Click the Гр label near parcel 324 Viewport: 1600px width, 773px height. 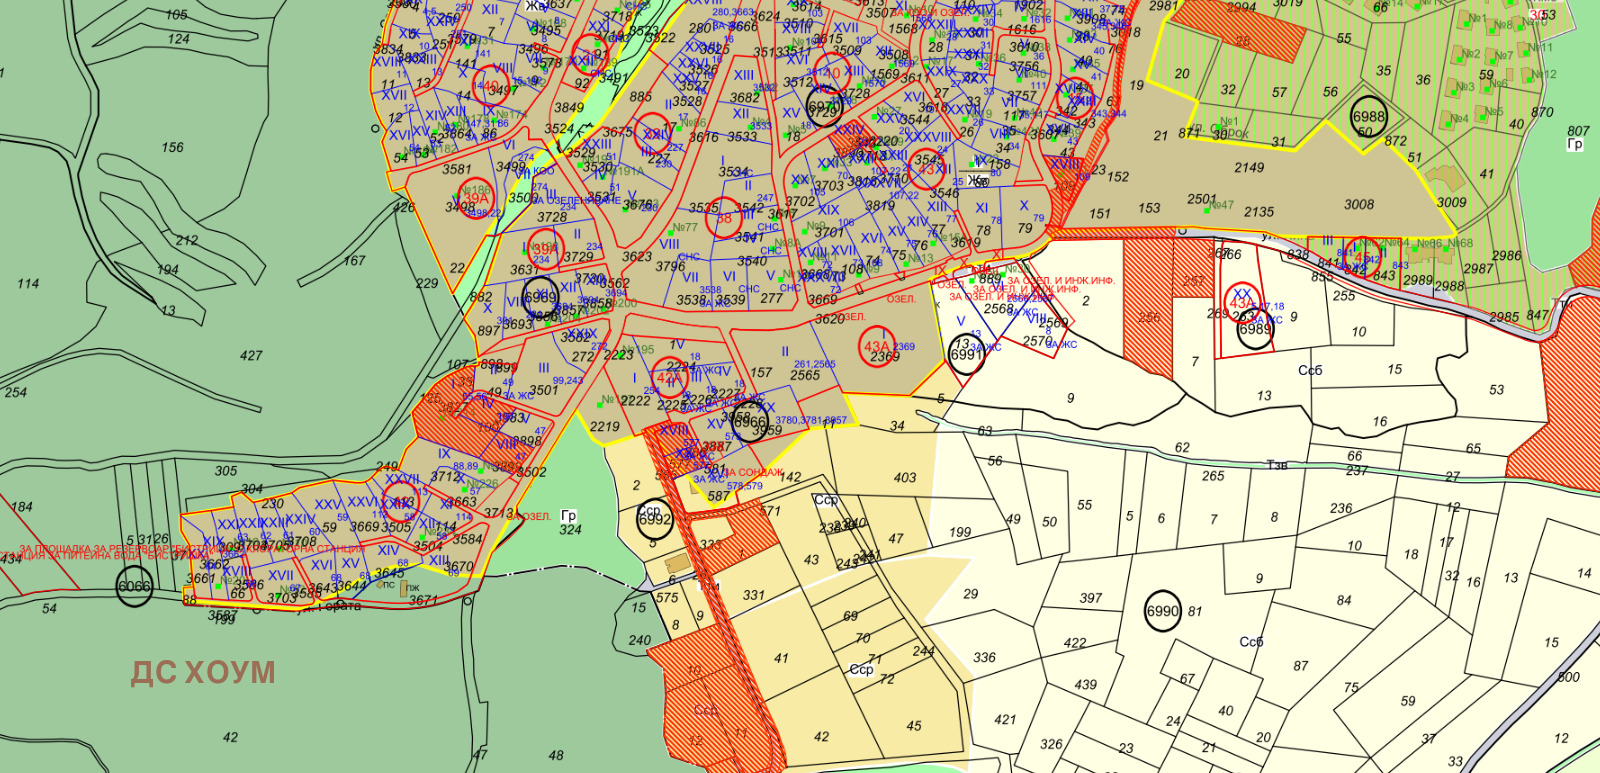(568, 516)
